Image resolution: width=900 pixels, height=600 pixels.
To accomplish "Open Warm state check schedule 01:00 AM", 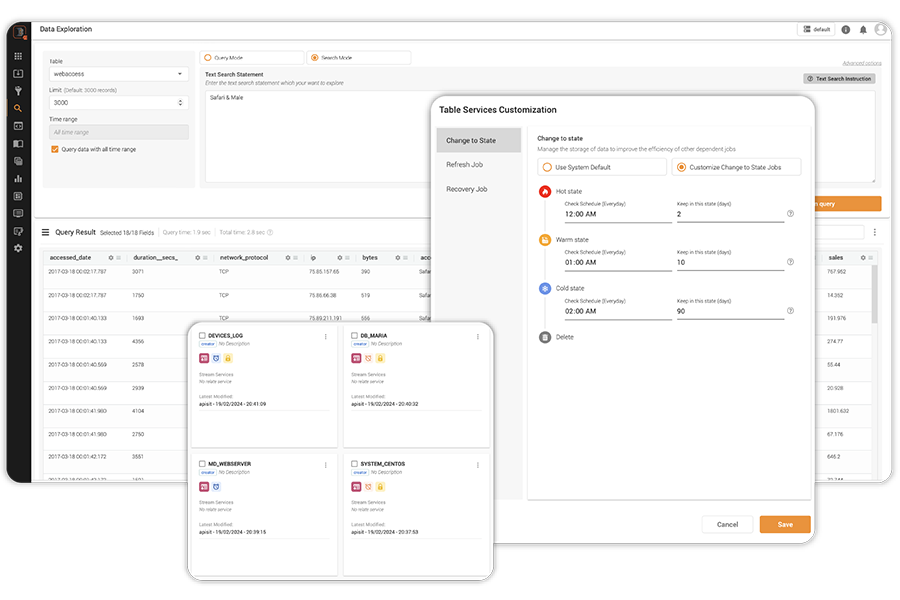I will [x=618, y=262].
